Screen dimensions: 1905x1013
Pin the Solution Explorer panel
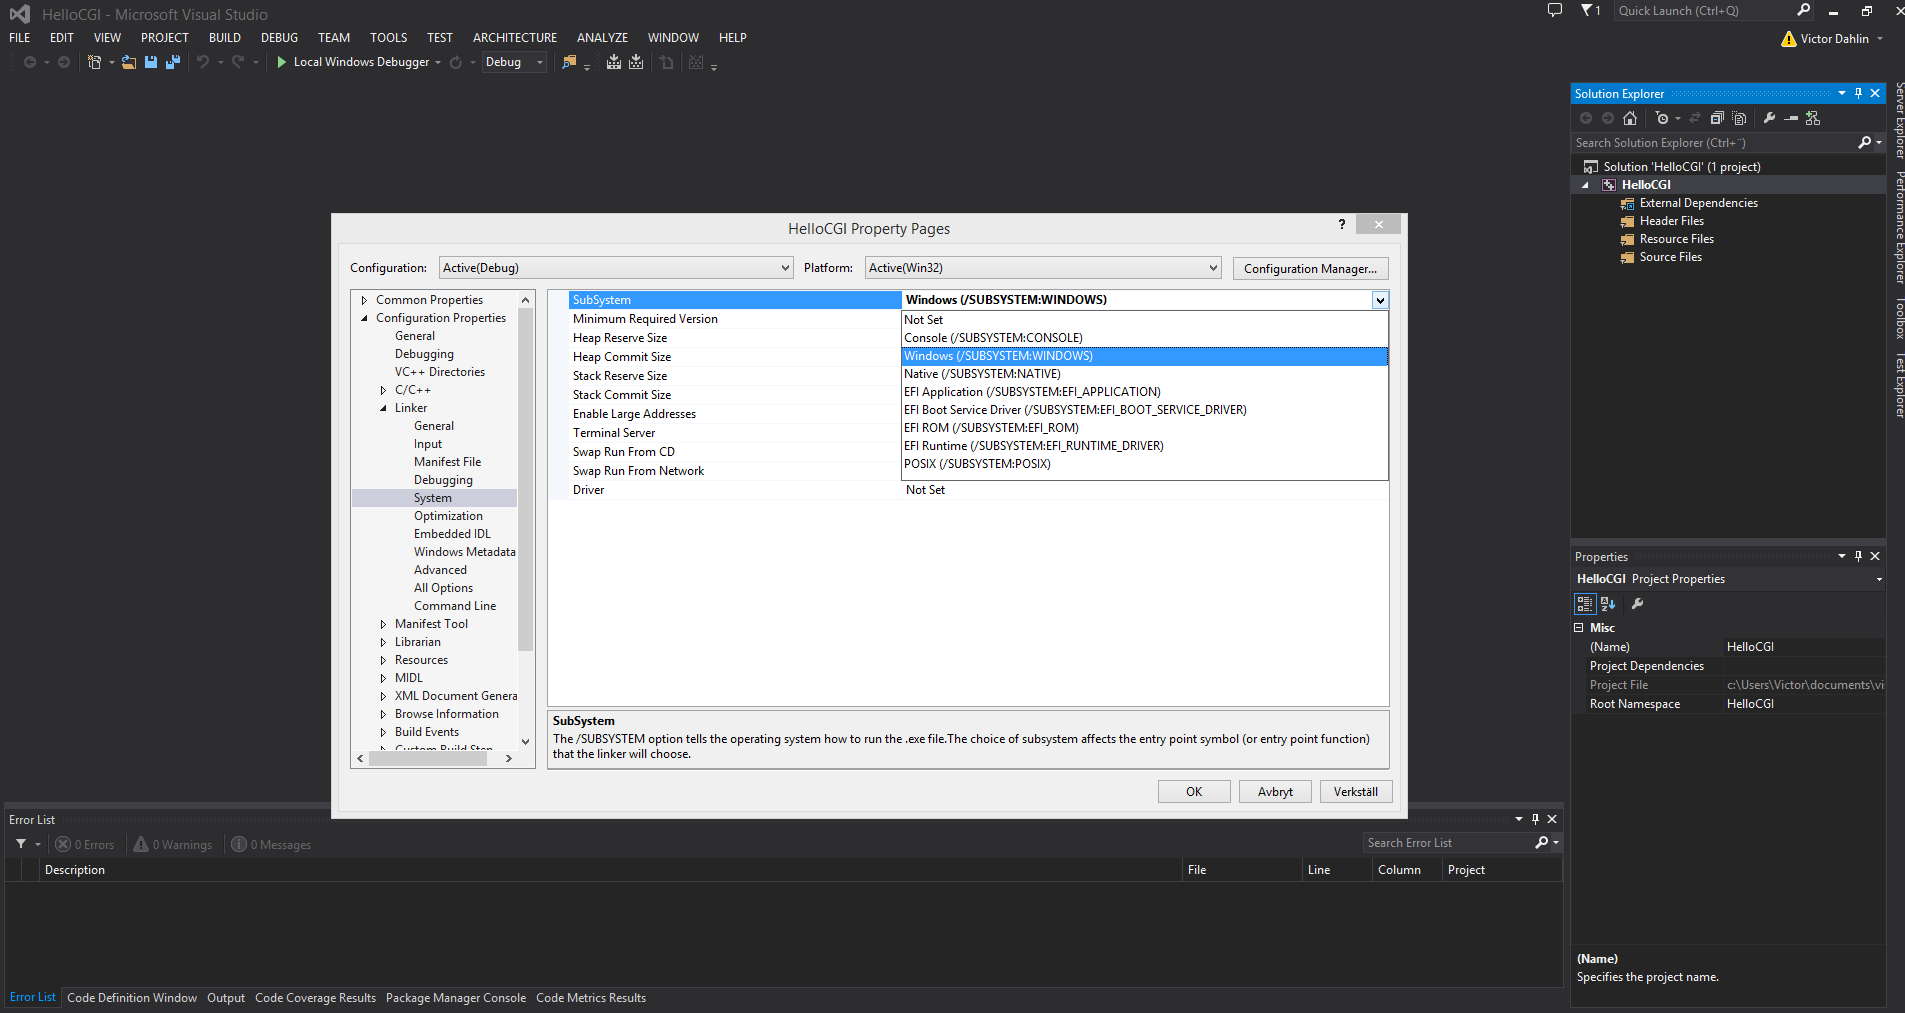1859,93
